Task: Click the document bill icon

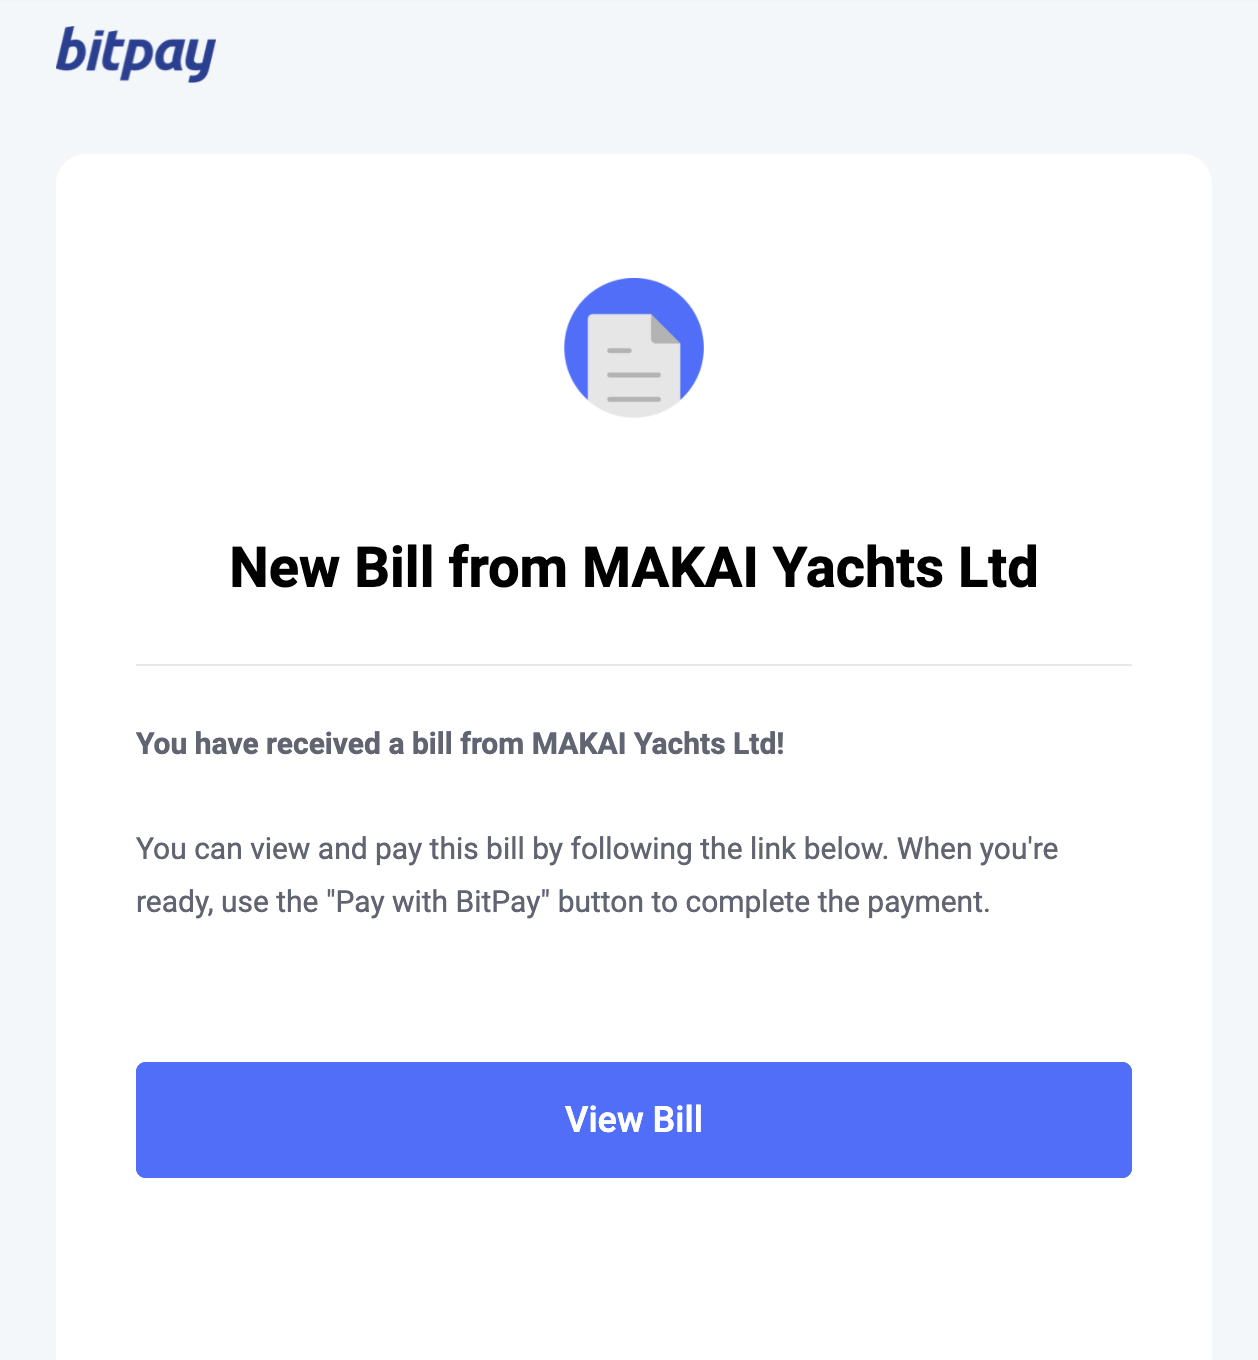Action: (634, 348)
